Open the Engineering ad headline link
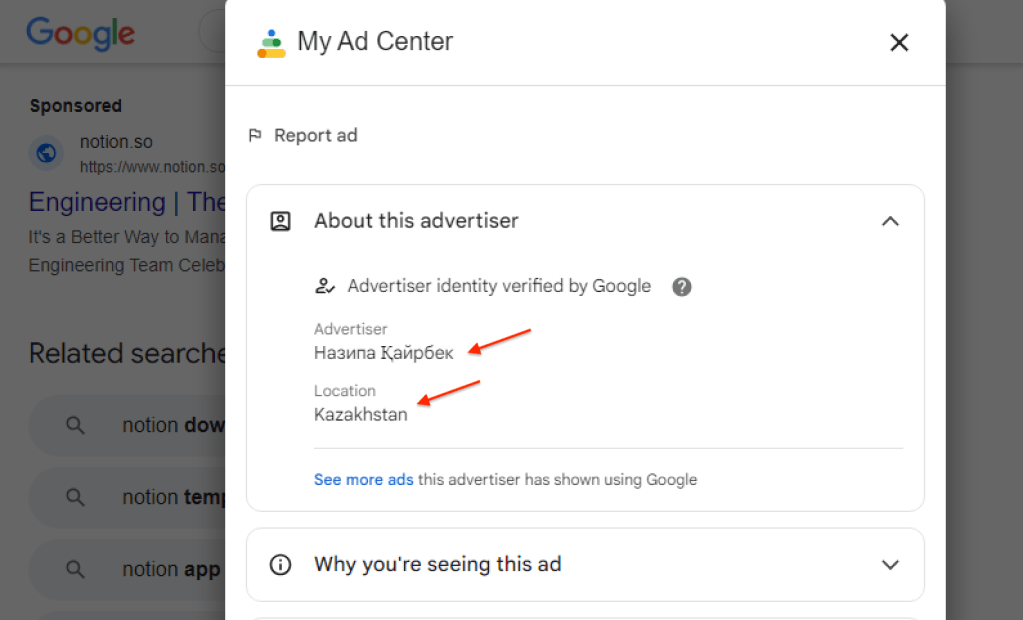1023x620 pixels. [127, 202]
